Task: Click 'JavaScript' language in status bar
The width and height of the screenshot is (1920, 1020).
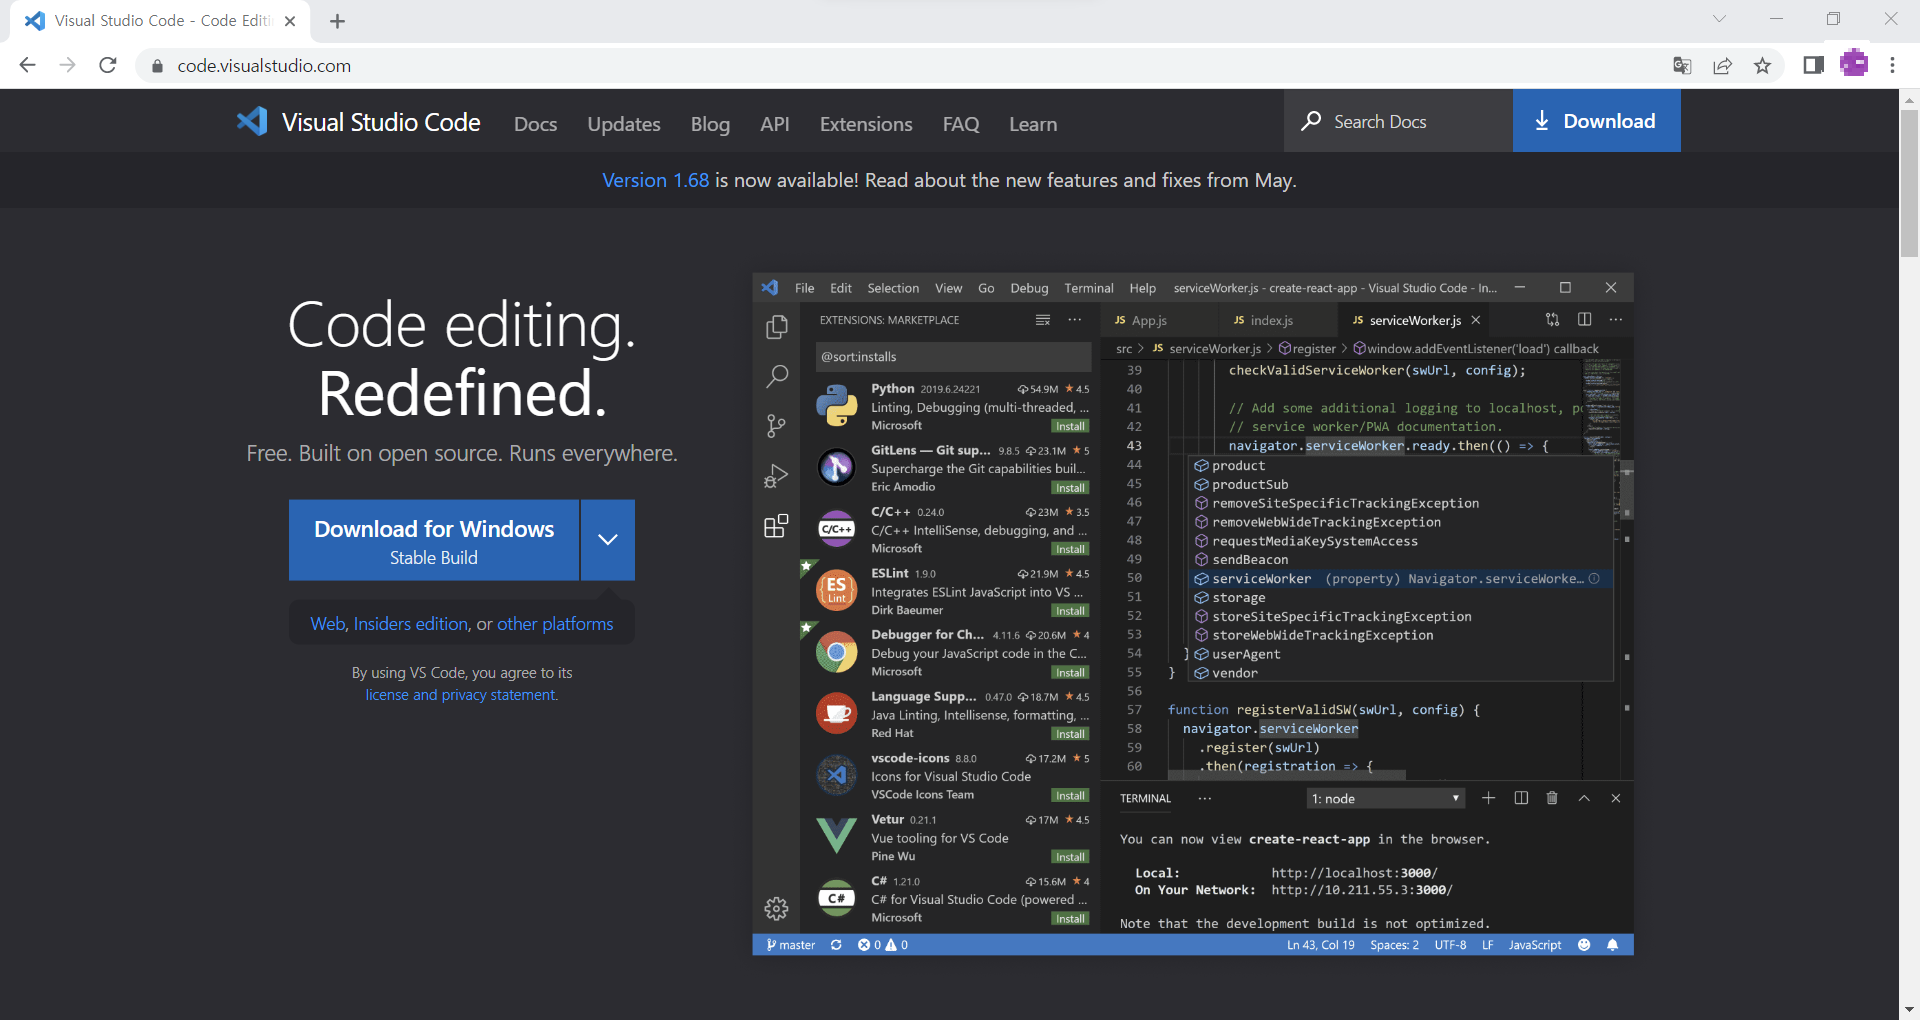Action: point(1534,945)
